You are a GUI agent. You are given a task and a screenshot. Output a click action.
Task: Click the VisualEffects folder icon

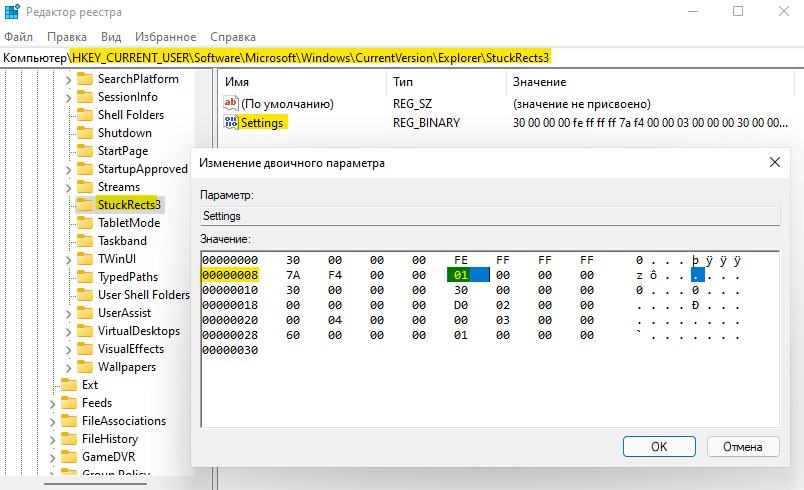85,349
